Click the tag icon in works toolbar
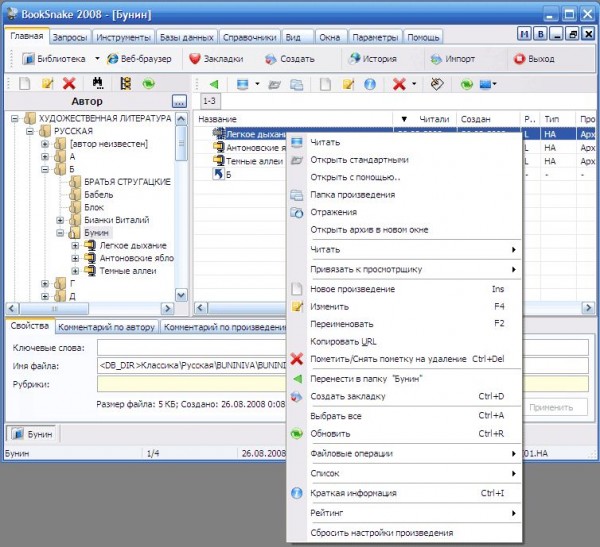This screenshot has width=600, height=547. [437, 84]
